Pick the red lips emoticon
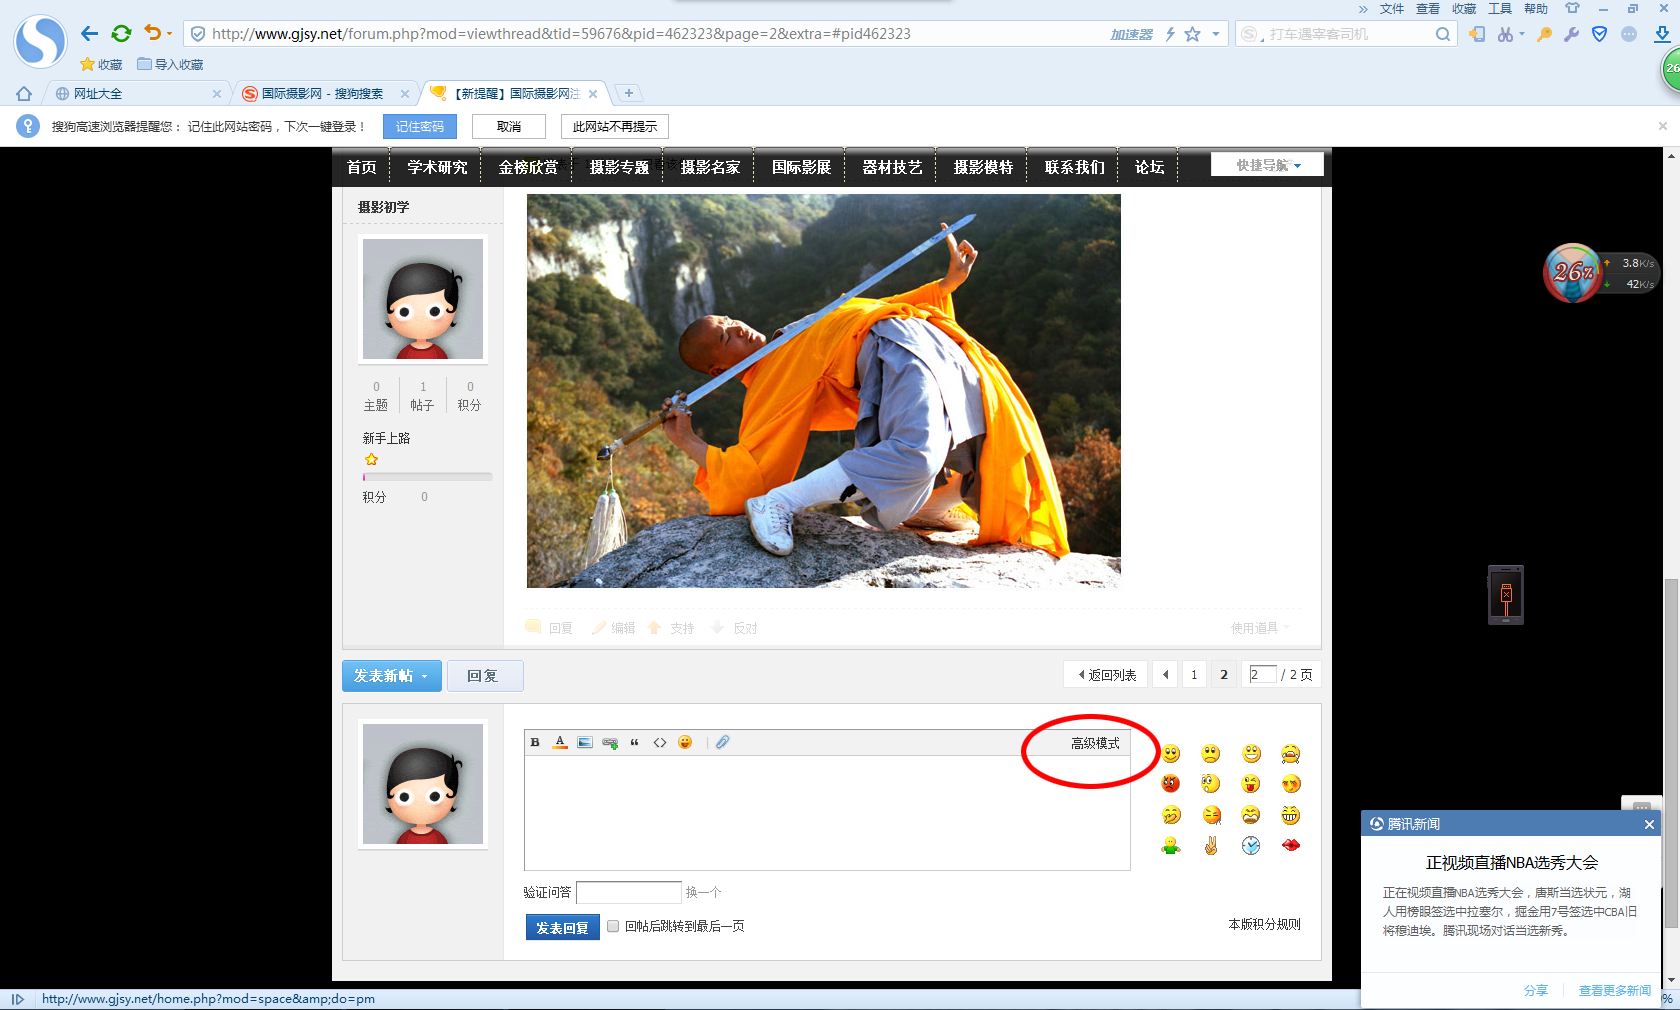 1291,846
